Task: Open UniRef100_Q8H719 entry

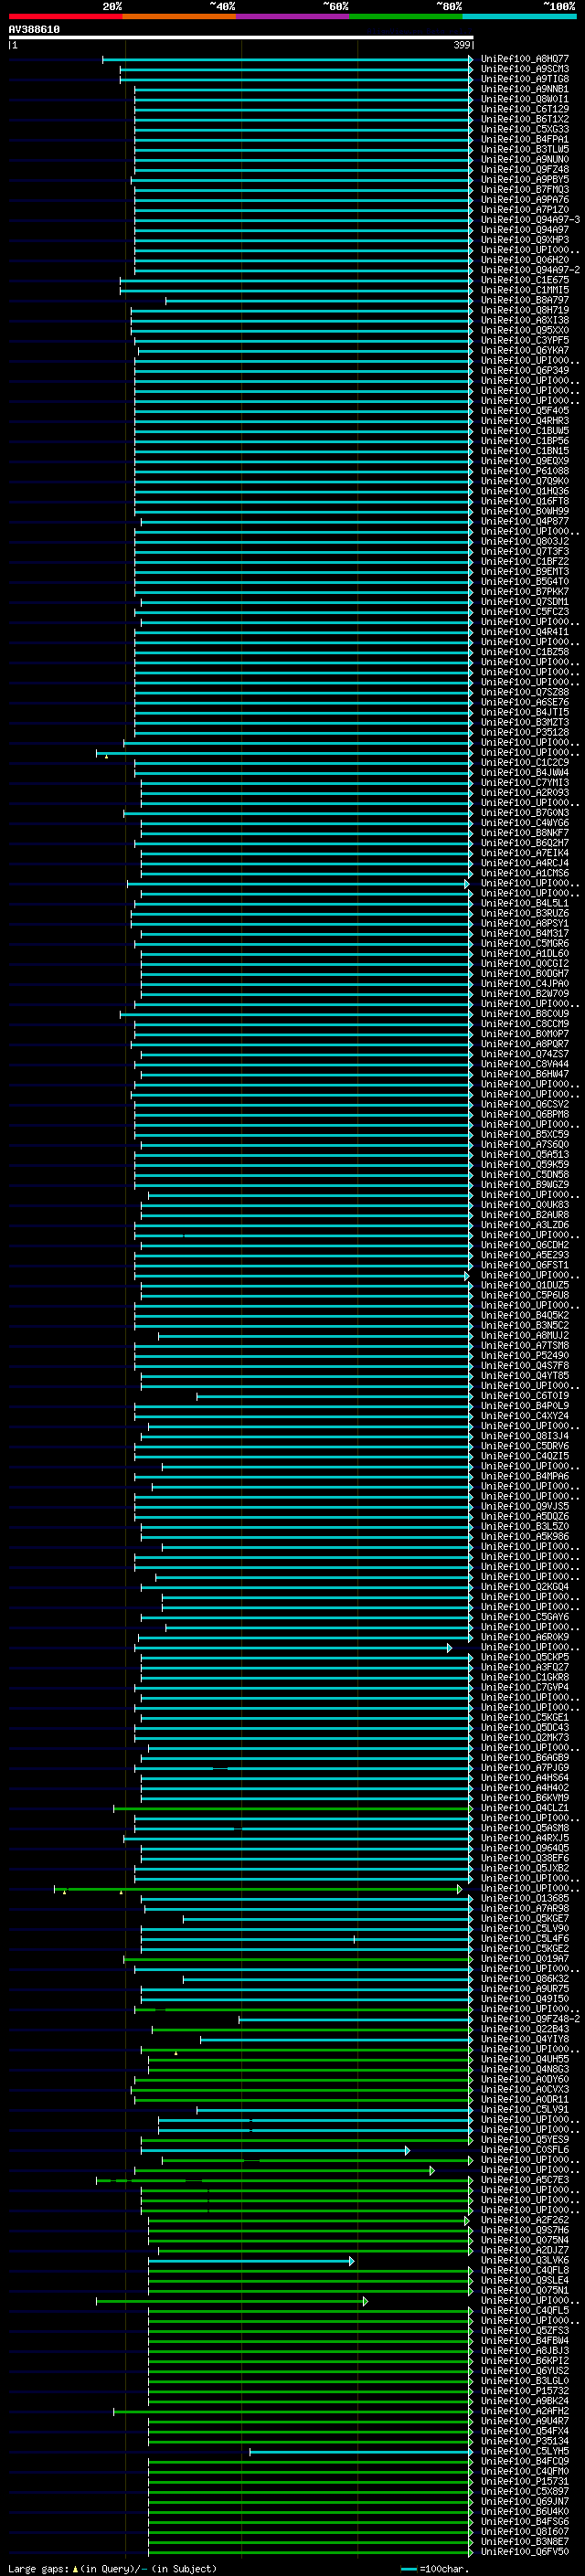Action: click(524, 310)
